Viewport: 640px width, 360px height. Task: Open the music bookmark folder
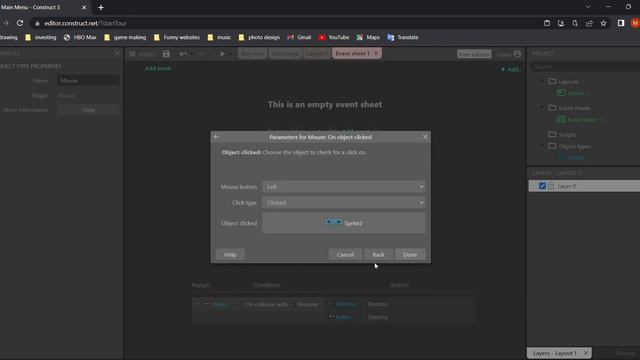click(219, 37)
